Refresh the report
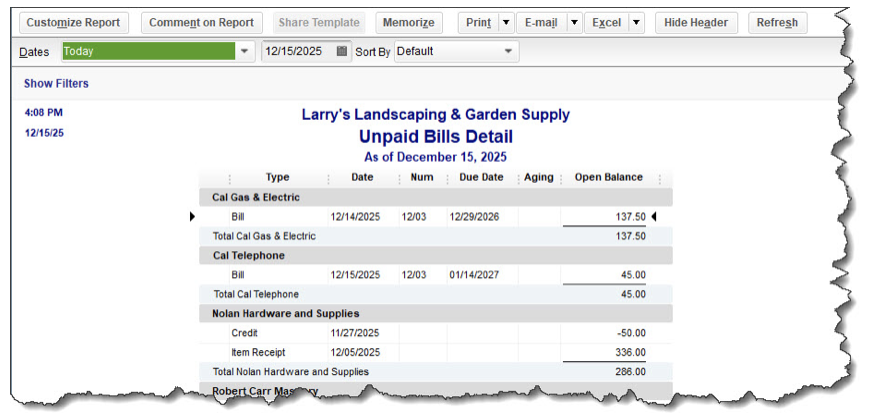This screenshot has height=418, width=870. (x=777, y=23)
